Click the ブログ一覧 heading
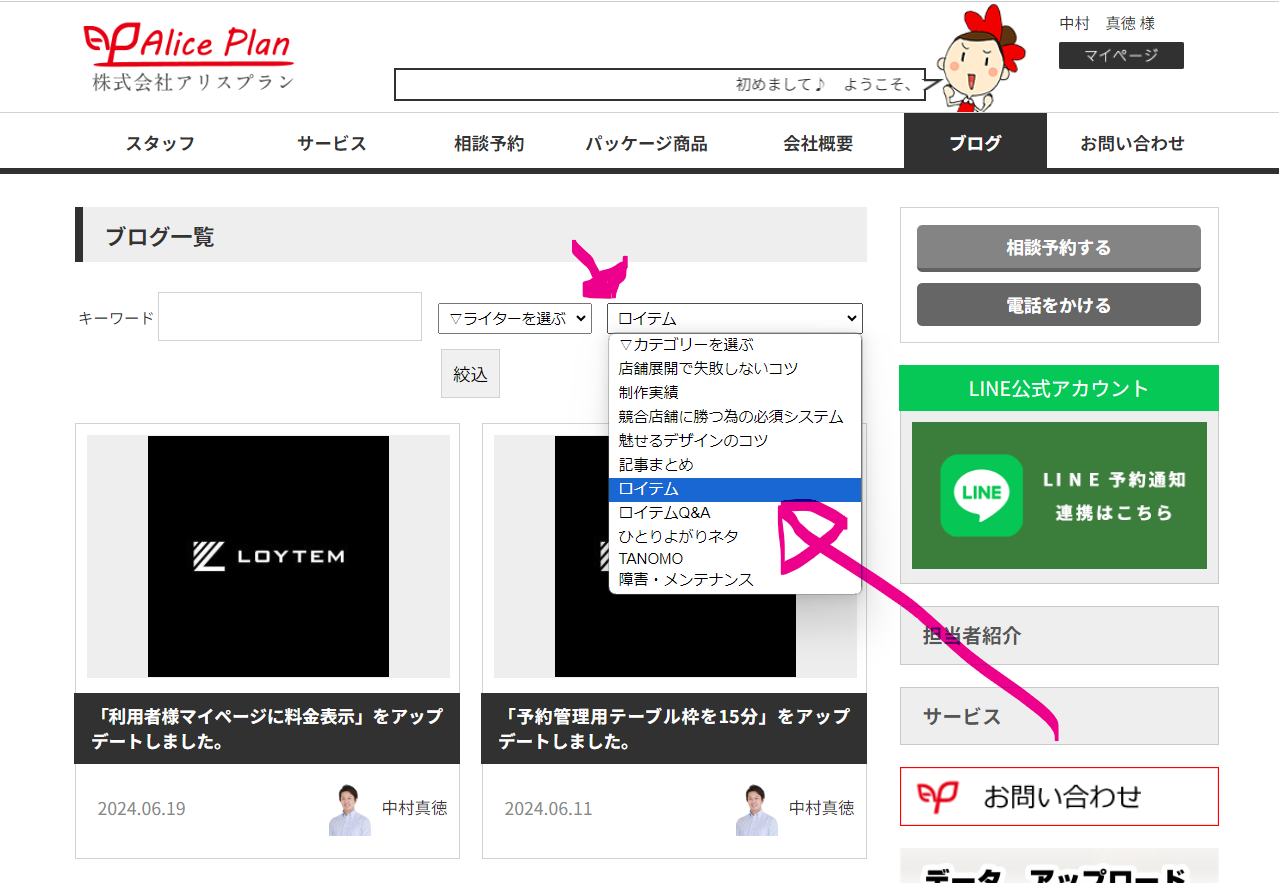1279x883 pixels. tap(160, 237)
